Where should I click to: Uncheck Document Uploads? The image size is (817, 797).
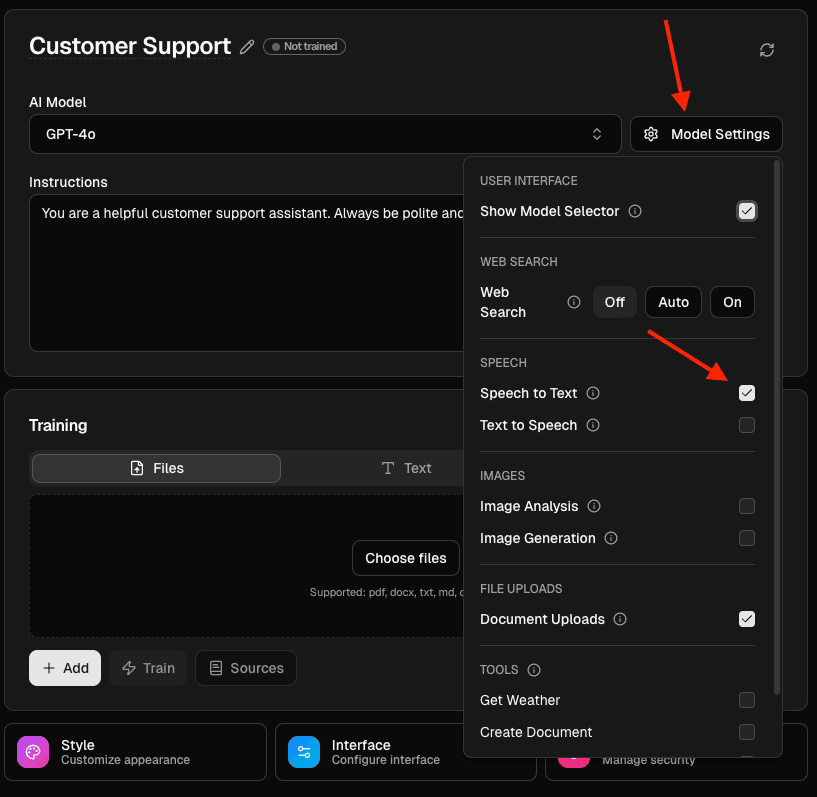[x=747, y=619]
